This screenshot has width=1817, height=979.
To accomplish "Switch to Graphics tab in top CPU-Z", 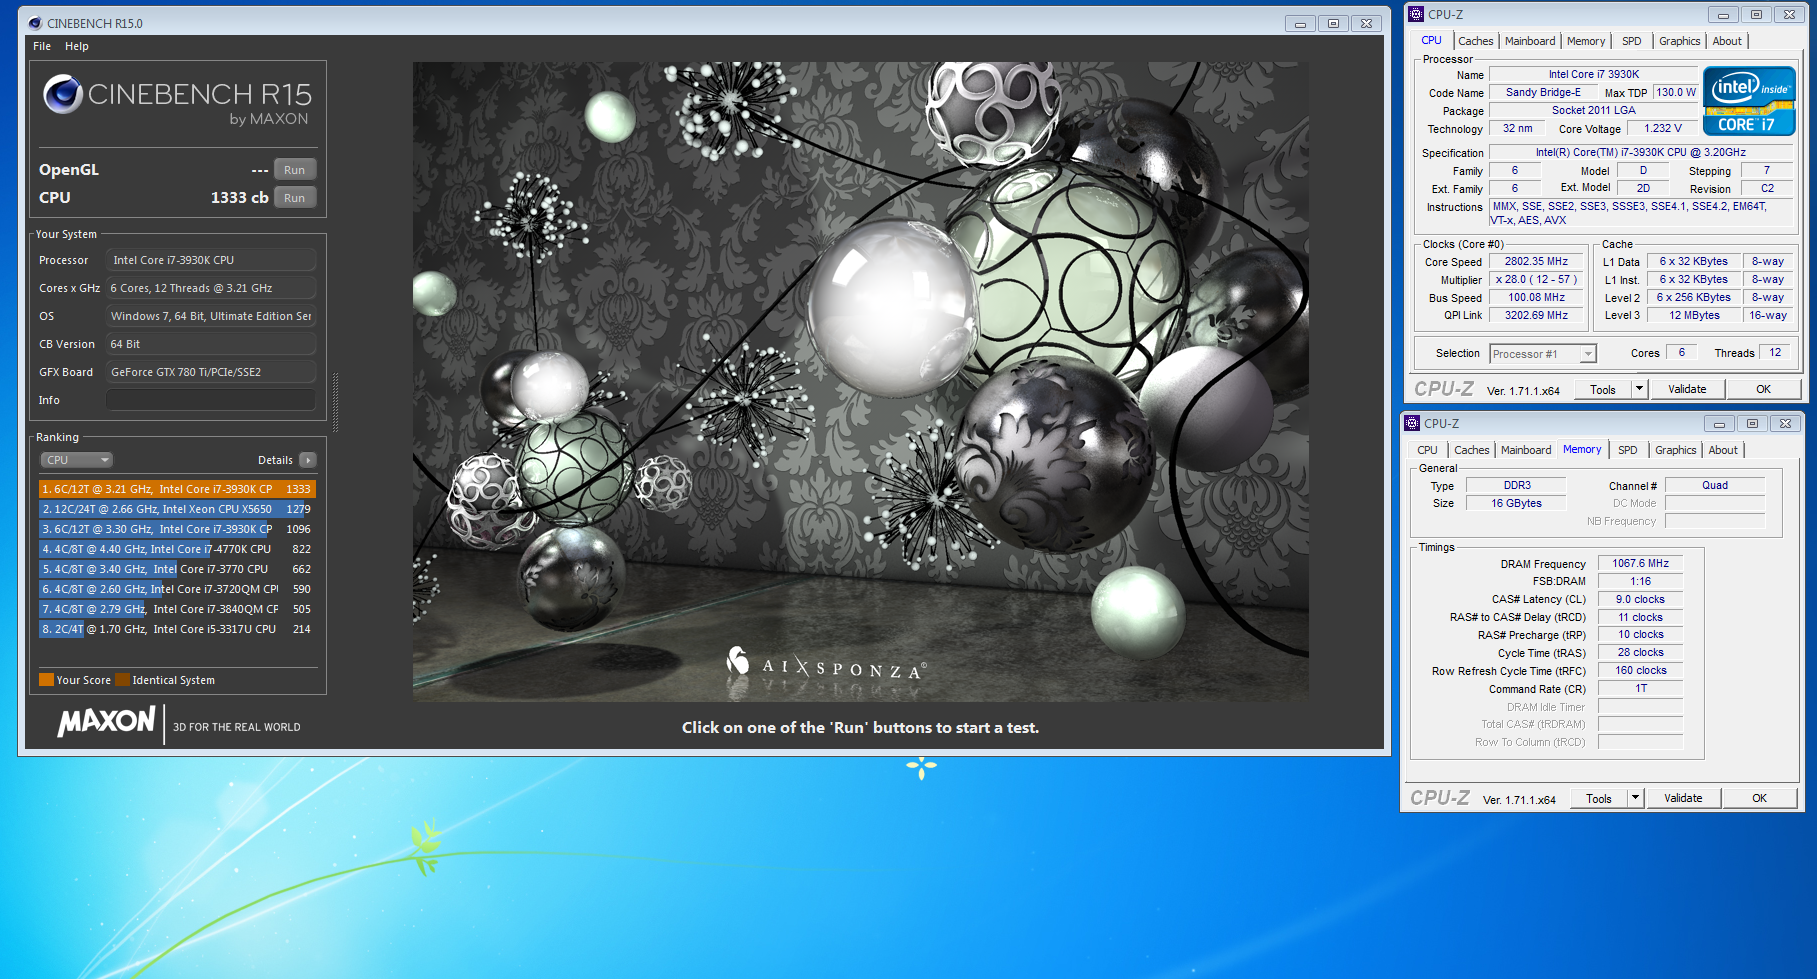I will (x=1680, y=41).
